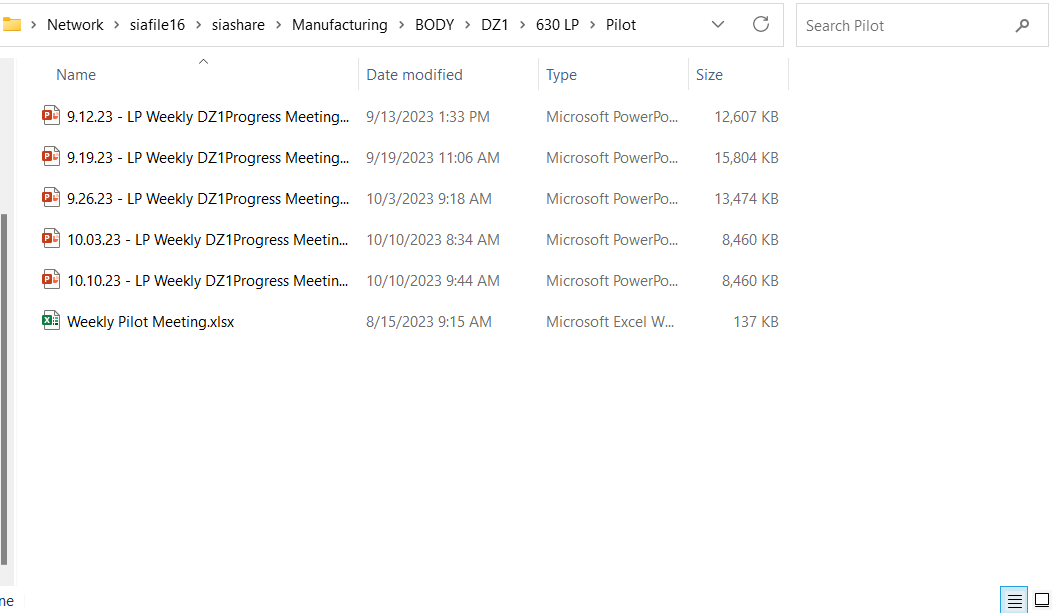Click Excel icon of Weekly Pilot Meeting

click(51, 321)
